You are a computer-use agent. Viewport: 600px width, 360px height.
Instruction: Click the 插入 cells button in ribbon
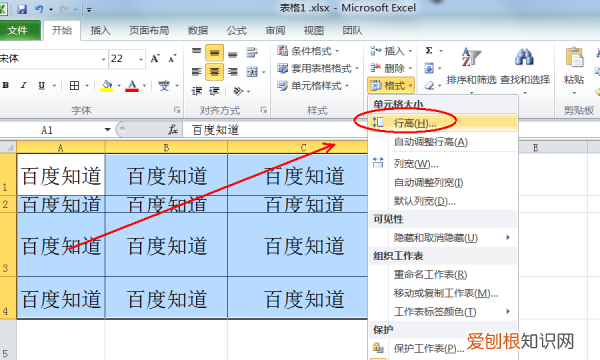point(391,51)
